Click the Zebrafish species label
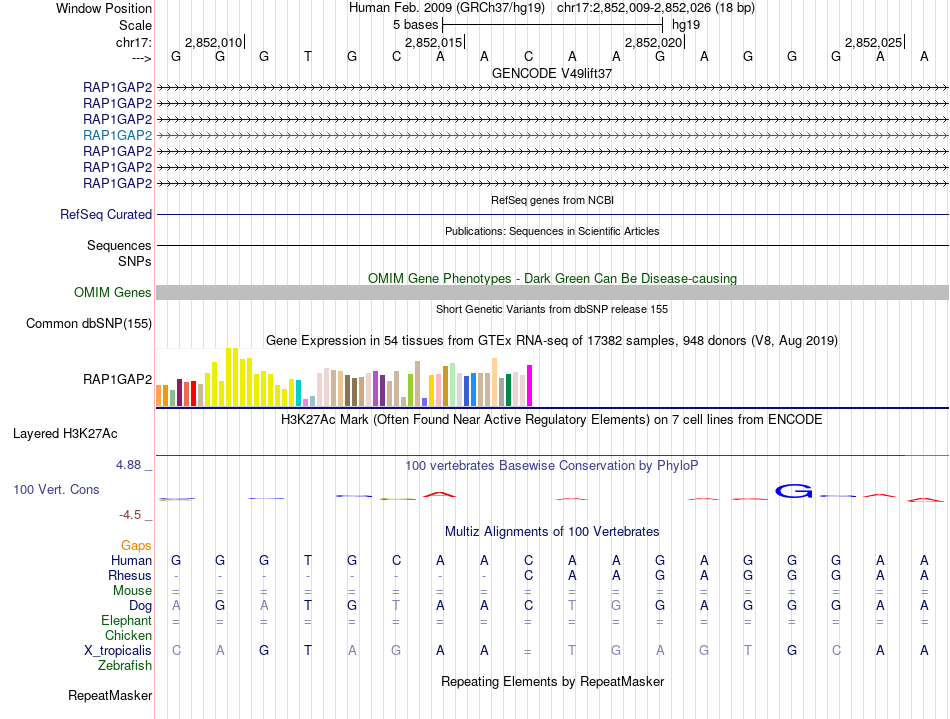This screenshot has width=950, height=719. pos(125,666)
